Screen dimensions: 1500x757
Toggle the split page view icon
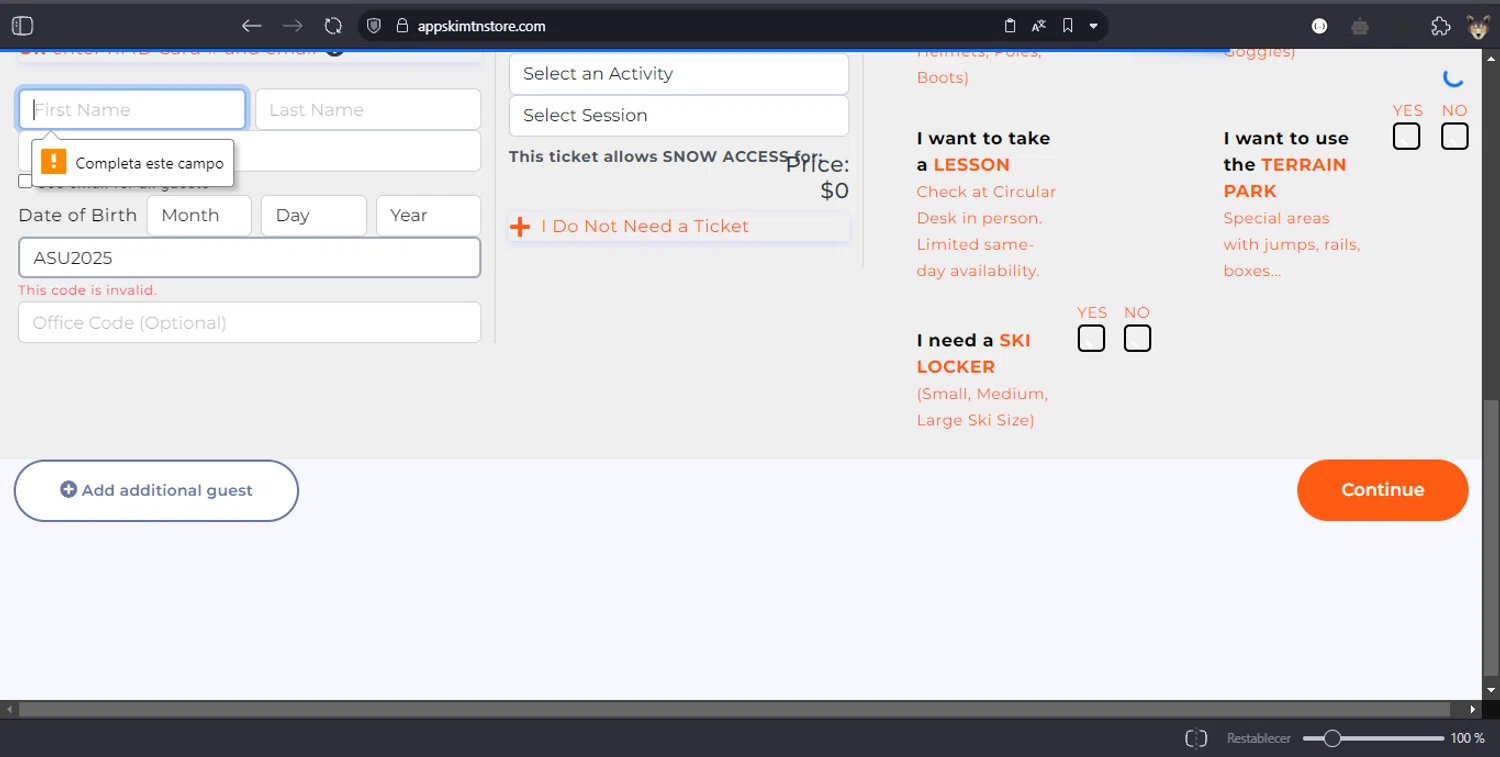1196,738
